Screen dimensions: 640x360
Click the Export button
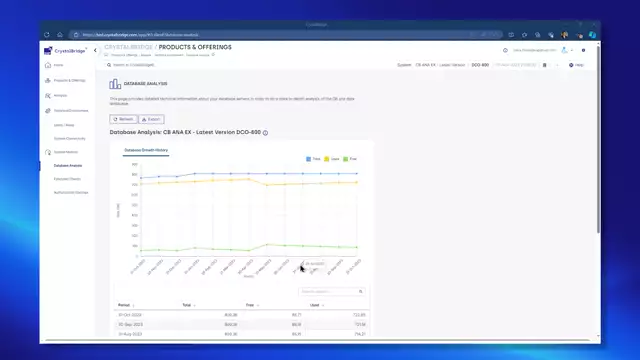tap(151, 119)
